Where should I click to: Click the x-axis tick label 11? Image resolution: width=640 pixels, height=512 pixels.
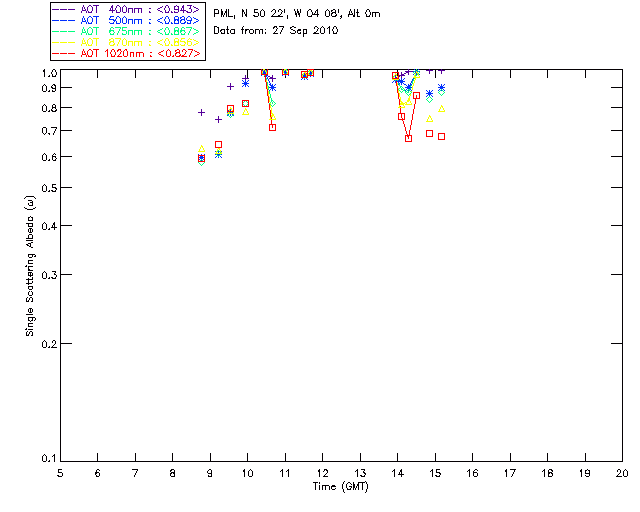[285, 473]
